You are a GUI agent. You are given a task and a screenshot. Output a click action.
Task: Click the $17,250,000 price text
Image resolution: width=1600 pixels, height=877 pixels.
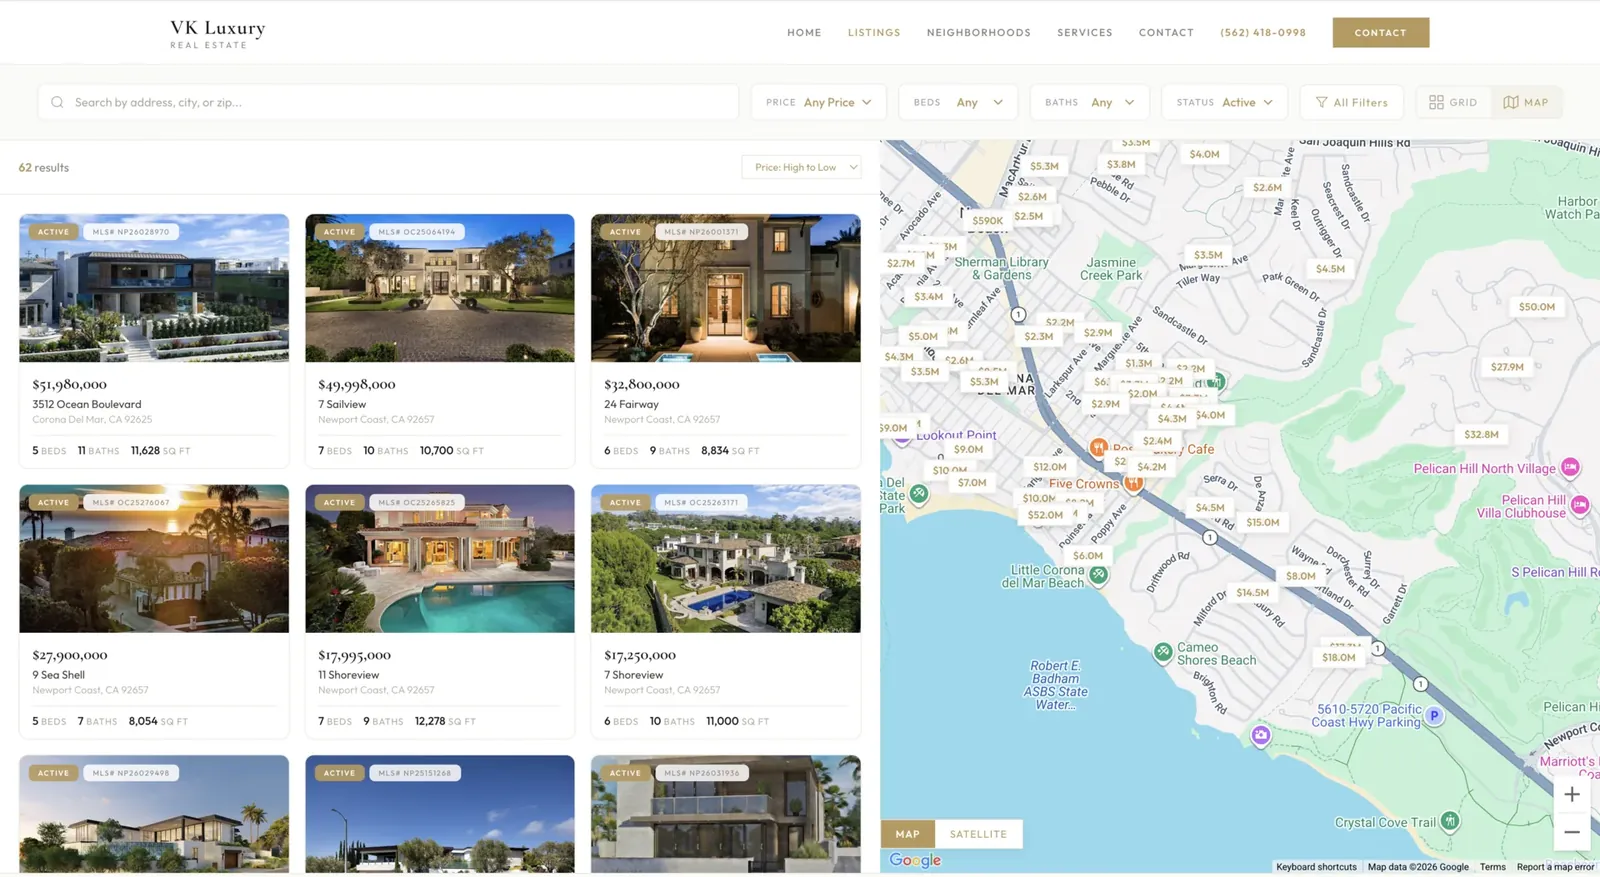tap(640, 655)
